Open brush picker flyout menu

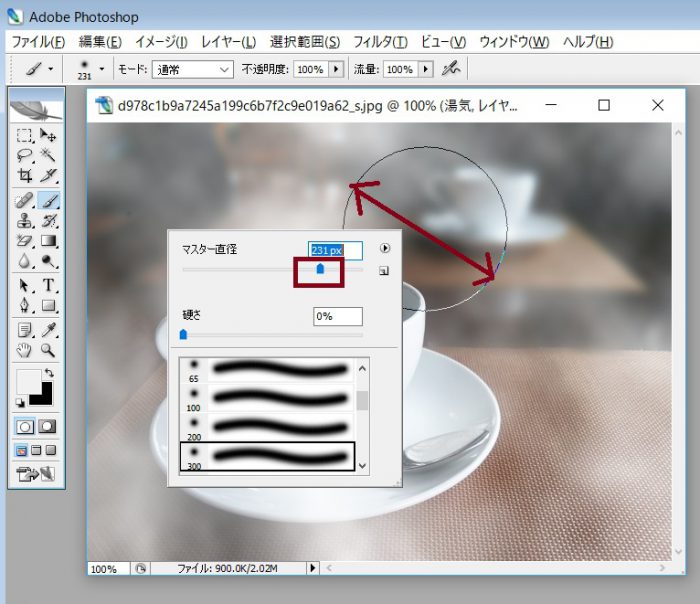(x=384, y=248)
